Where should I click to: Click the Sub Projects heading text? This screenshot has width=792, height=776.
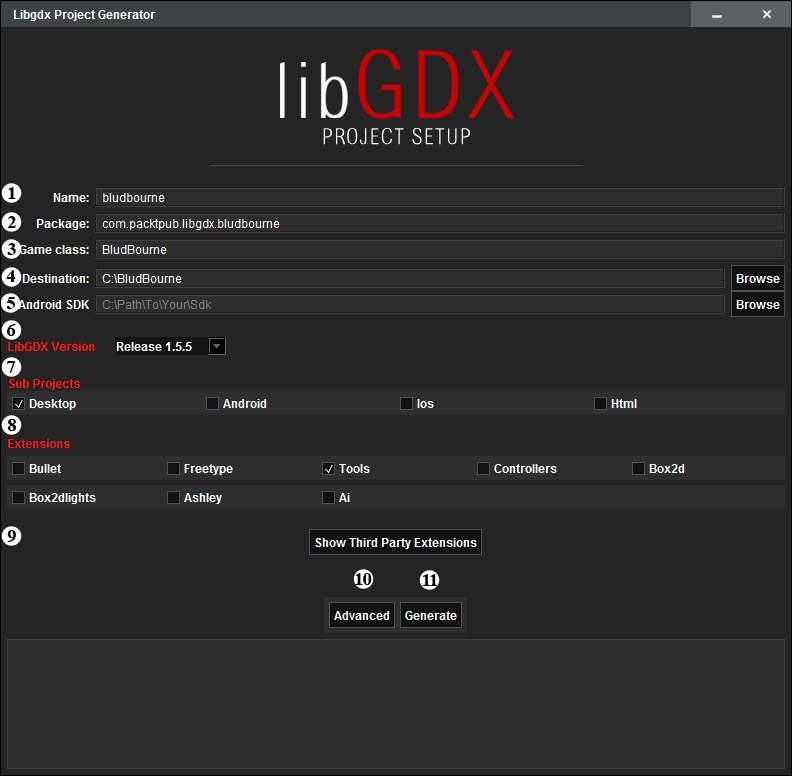44,383
